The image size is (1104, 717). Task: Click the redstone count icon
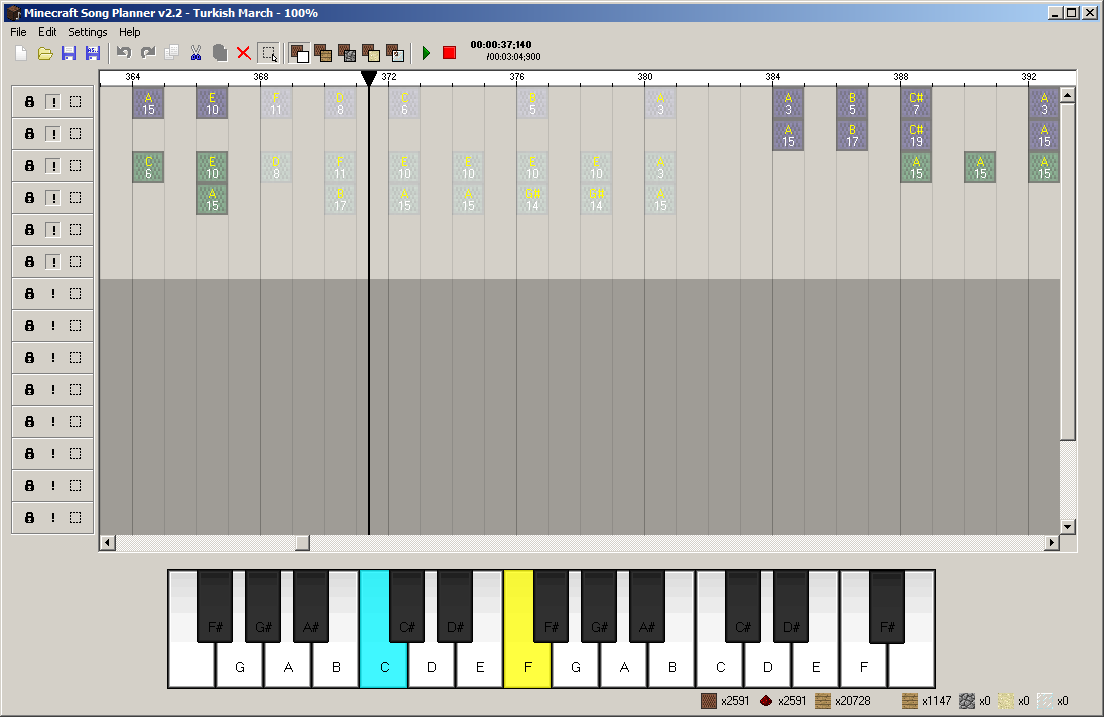(766, 701)
